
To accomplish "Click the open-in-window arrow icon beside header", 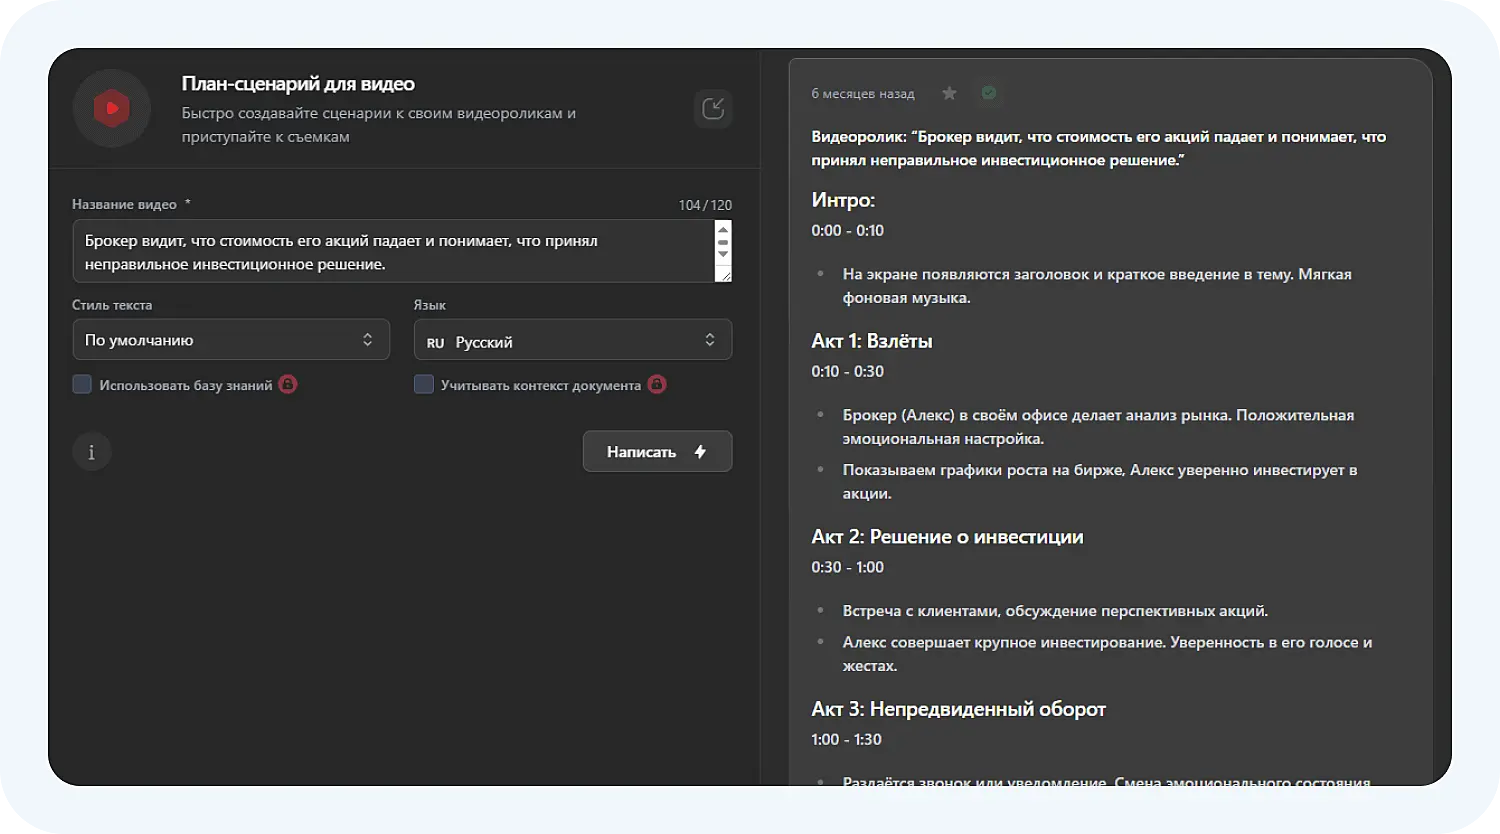I will tap(713, 109).
